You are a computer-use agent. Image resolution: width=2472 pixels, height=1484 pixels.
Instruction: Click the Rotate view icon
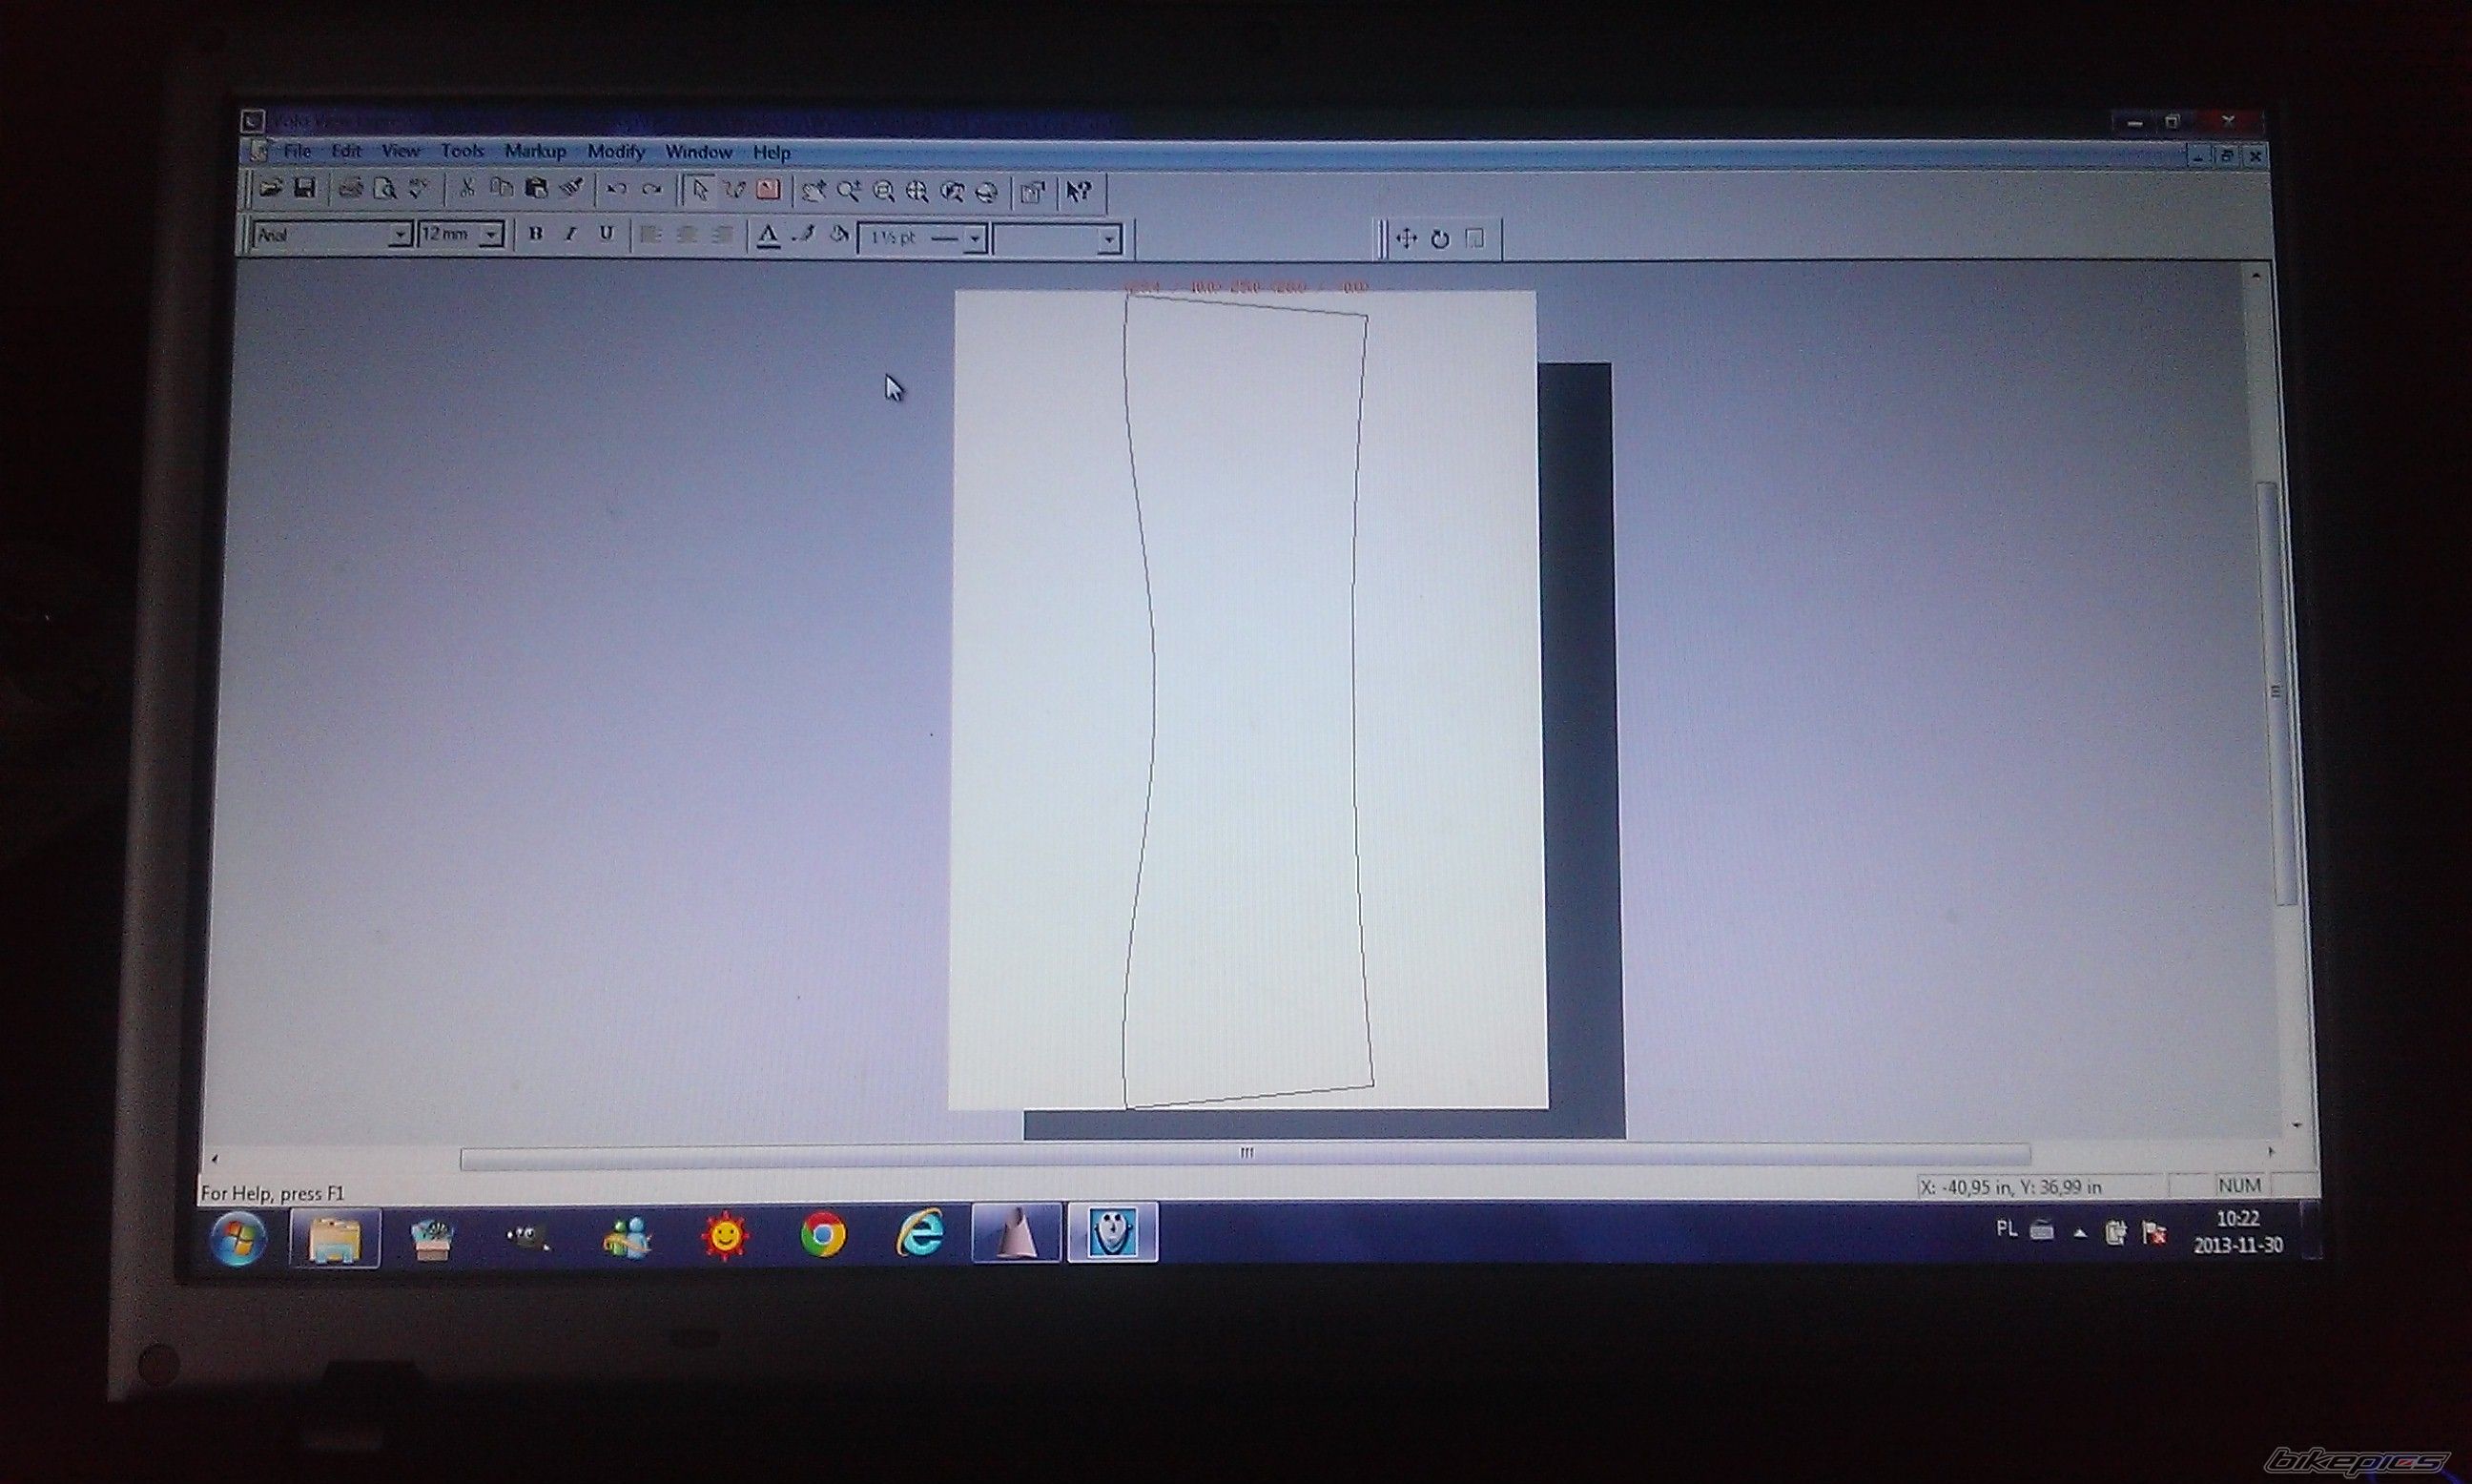(1440, 239)
